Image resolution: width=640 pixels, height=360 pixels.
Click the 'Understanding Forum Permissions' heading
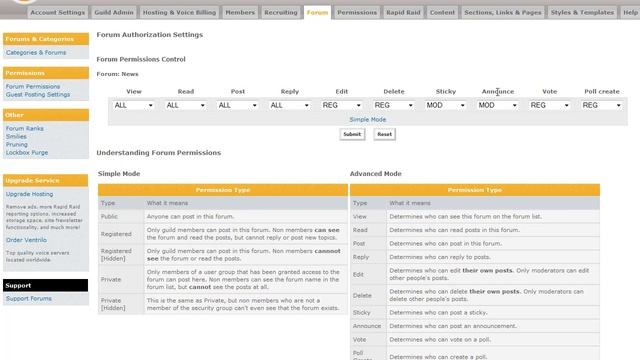click(x=159, y=153)
